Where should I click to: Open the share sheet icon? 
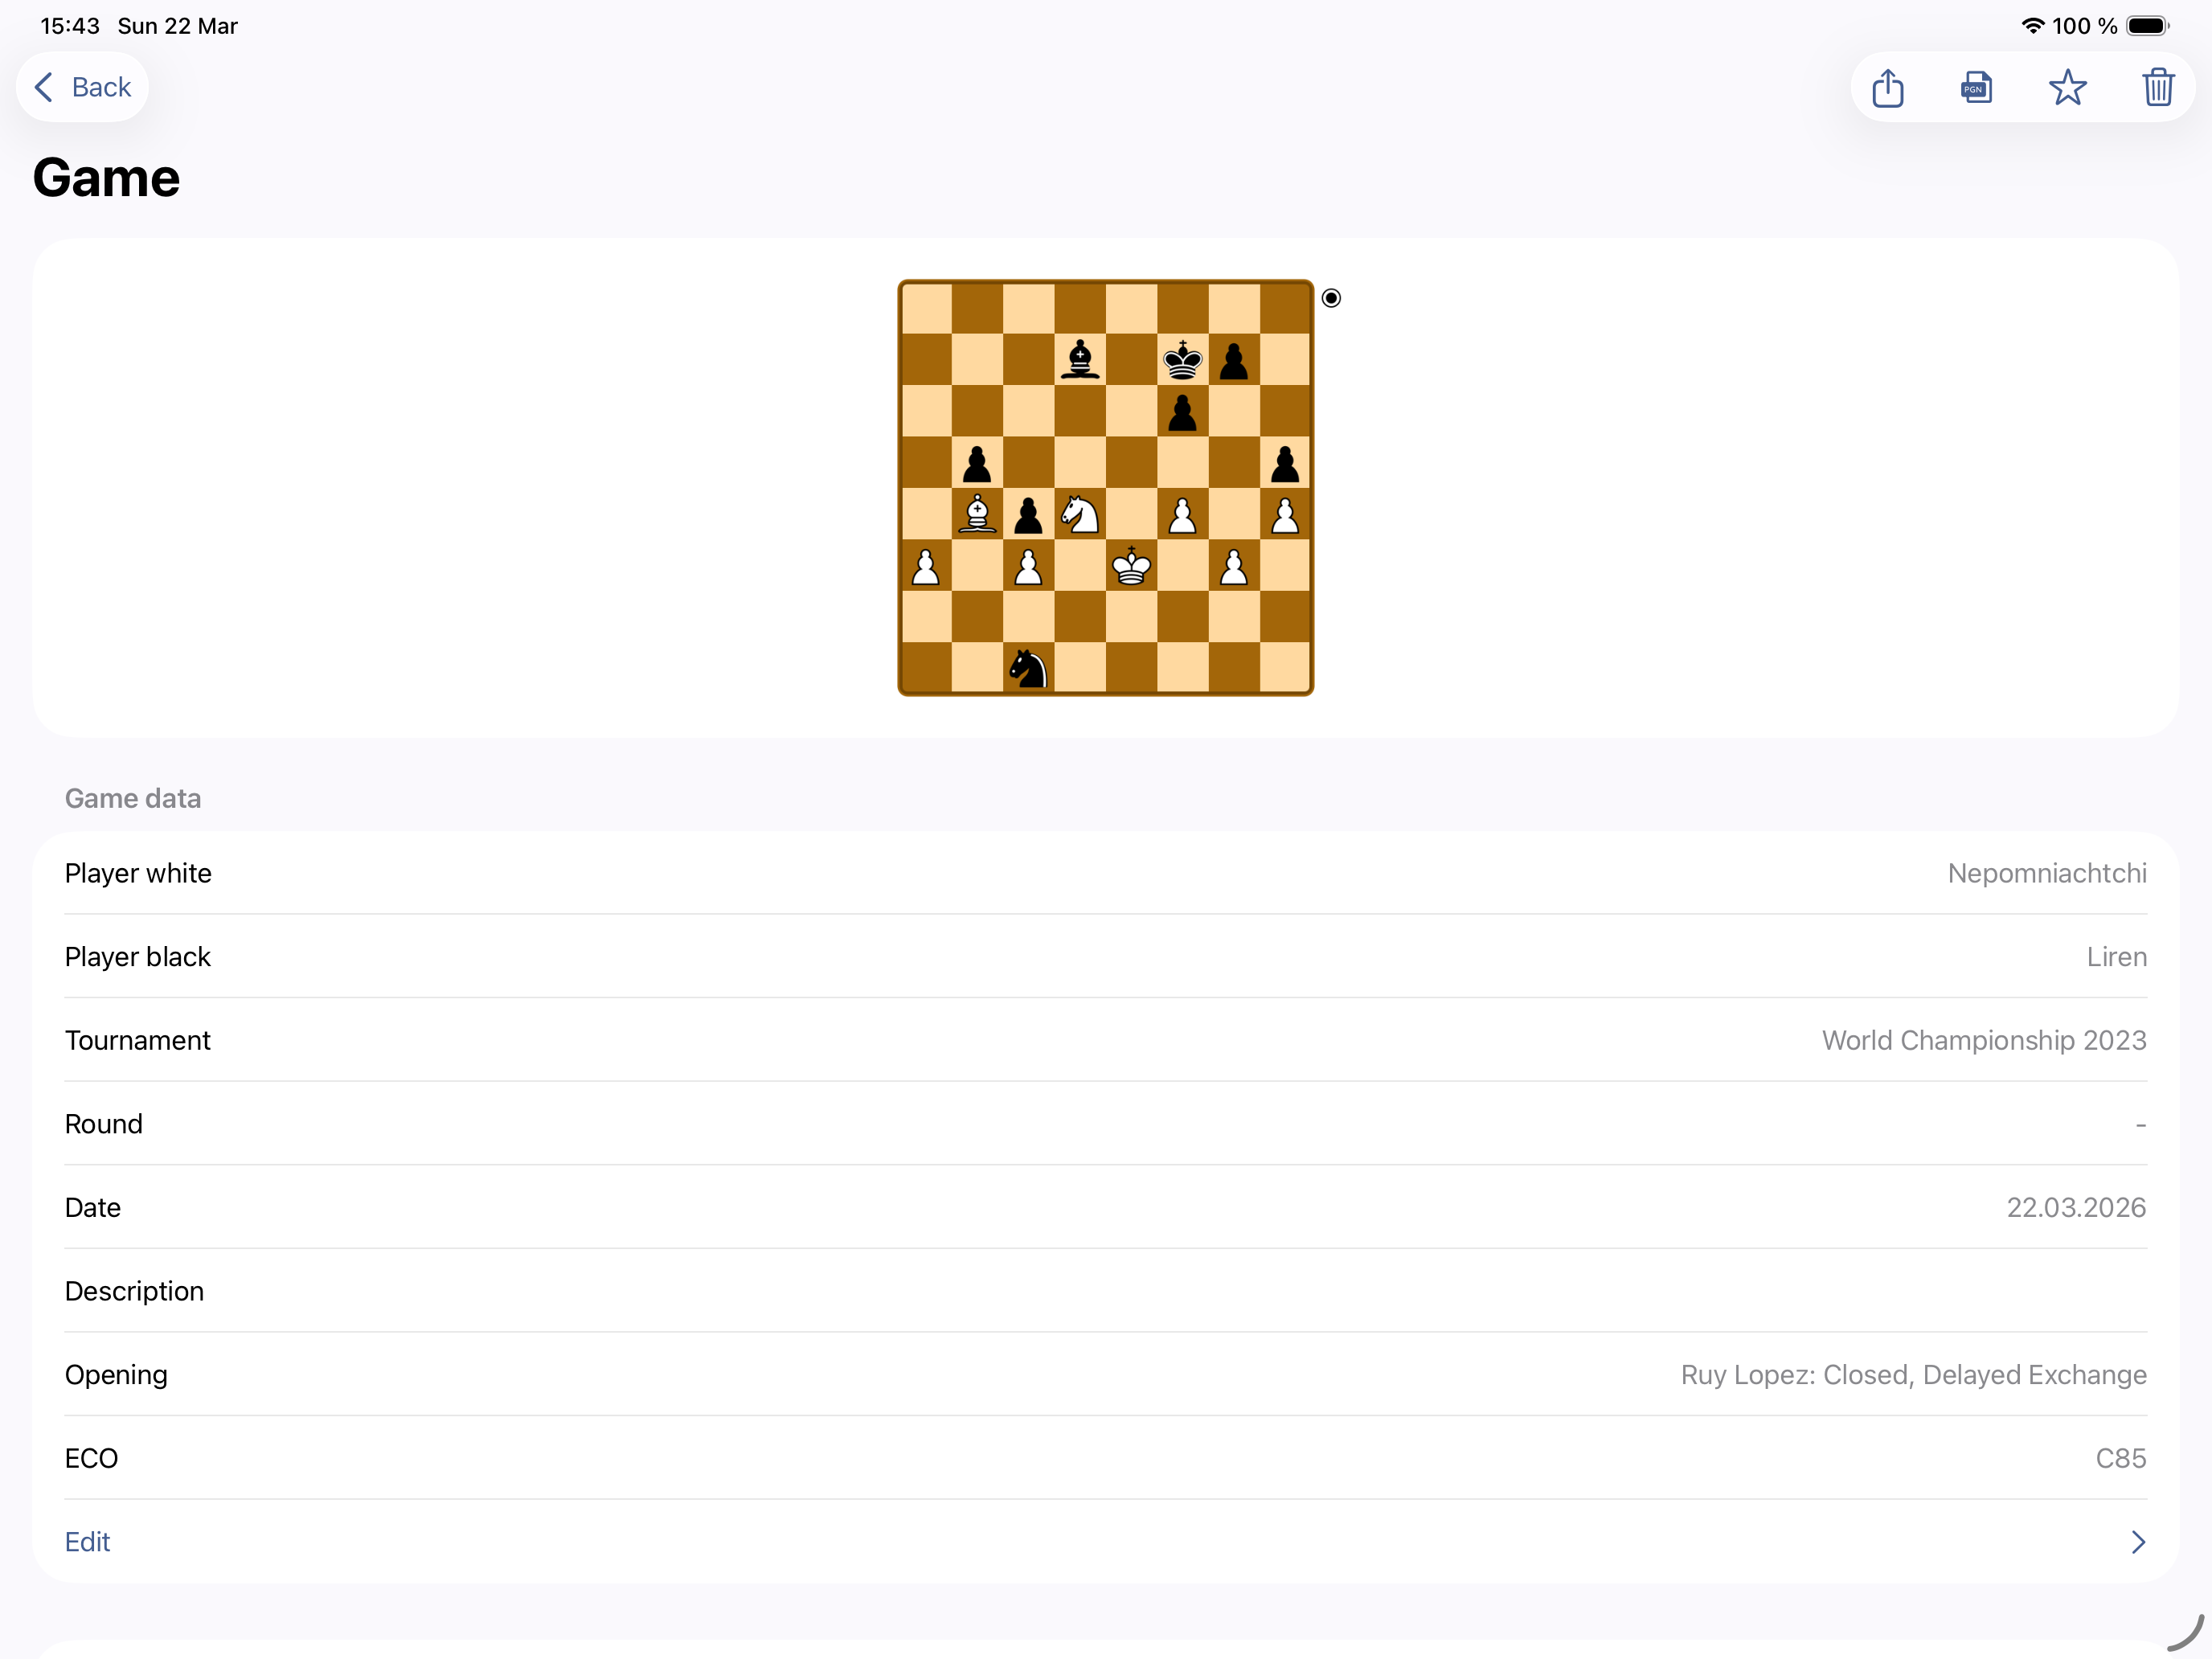(1887, 88)
